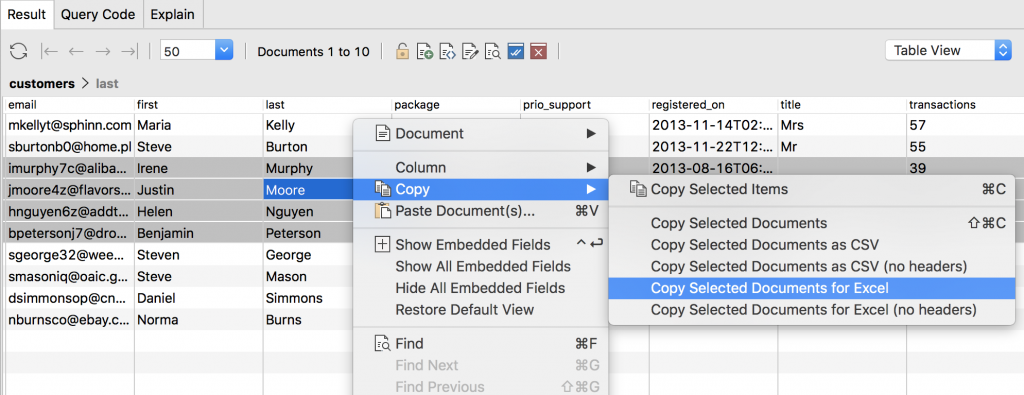Click the Mrs title cell
The height and width of the screenshot is (395, 1024).
842,125
